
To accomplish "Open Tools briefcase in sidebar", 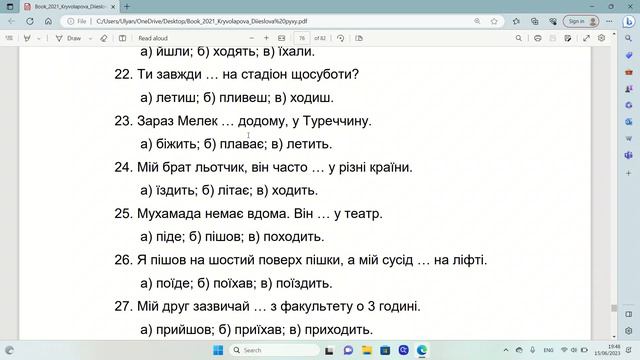I will (x=629, y=72).
